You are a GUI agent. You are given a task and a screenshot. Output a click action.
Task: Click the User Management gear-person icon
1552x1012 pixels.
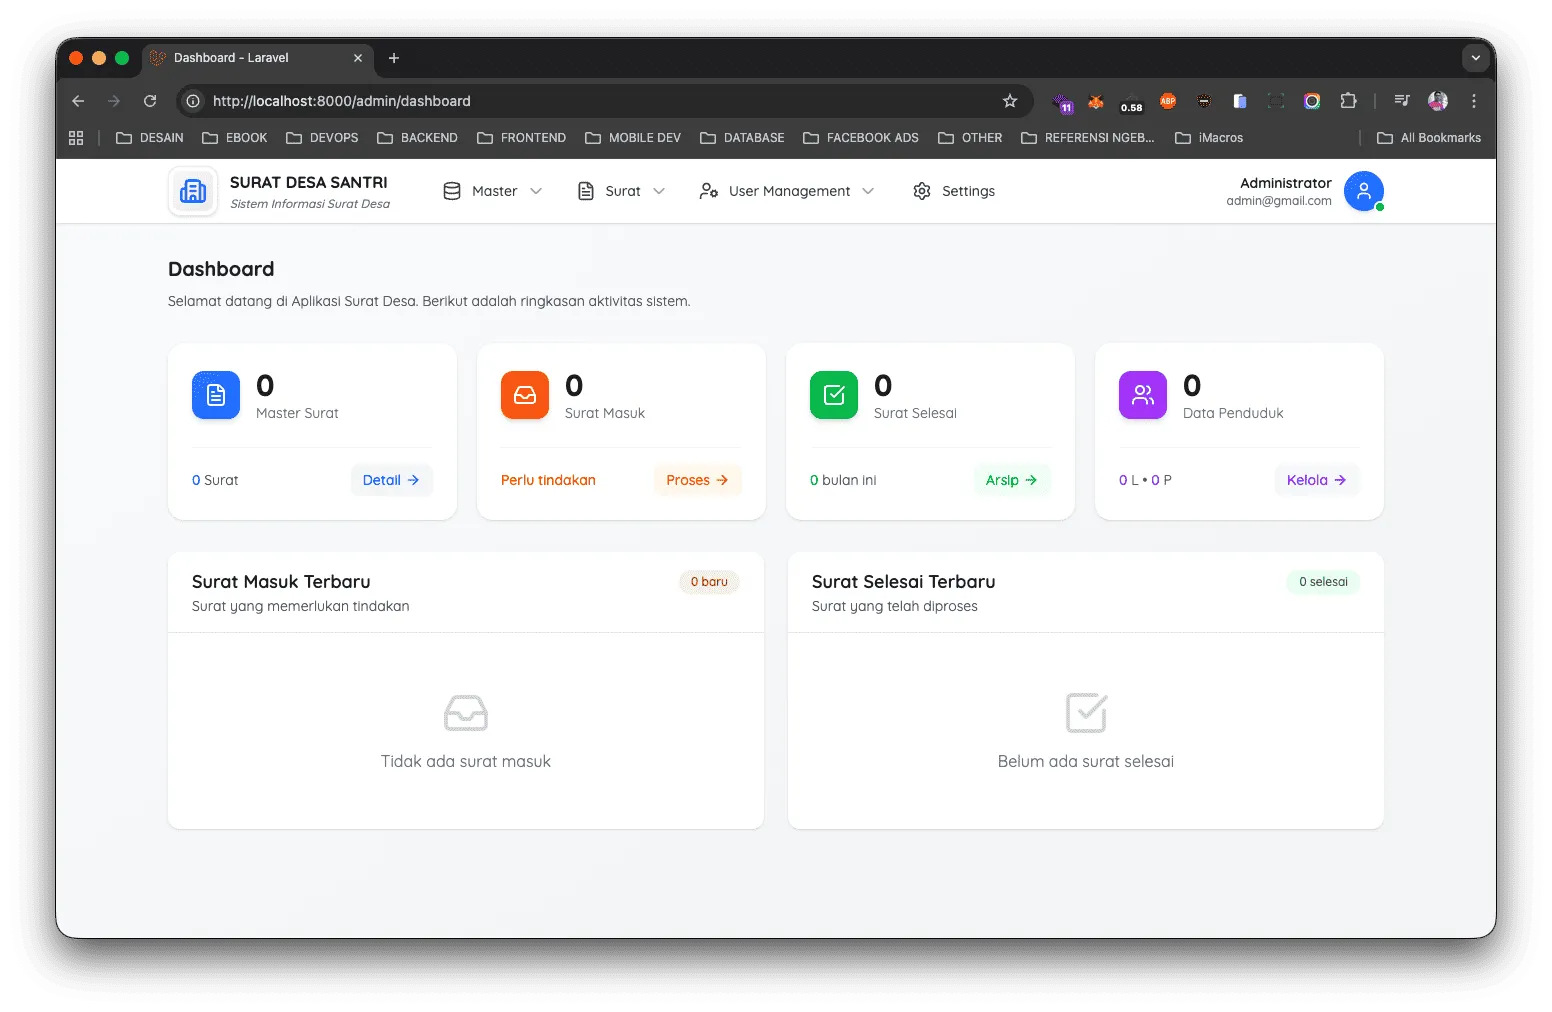click(x=709, y=191)
